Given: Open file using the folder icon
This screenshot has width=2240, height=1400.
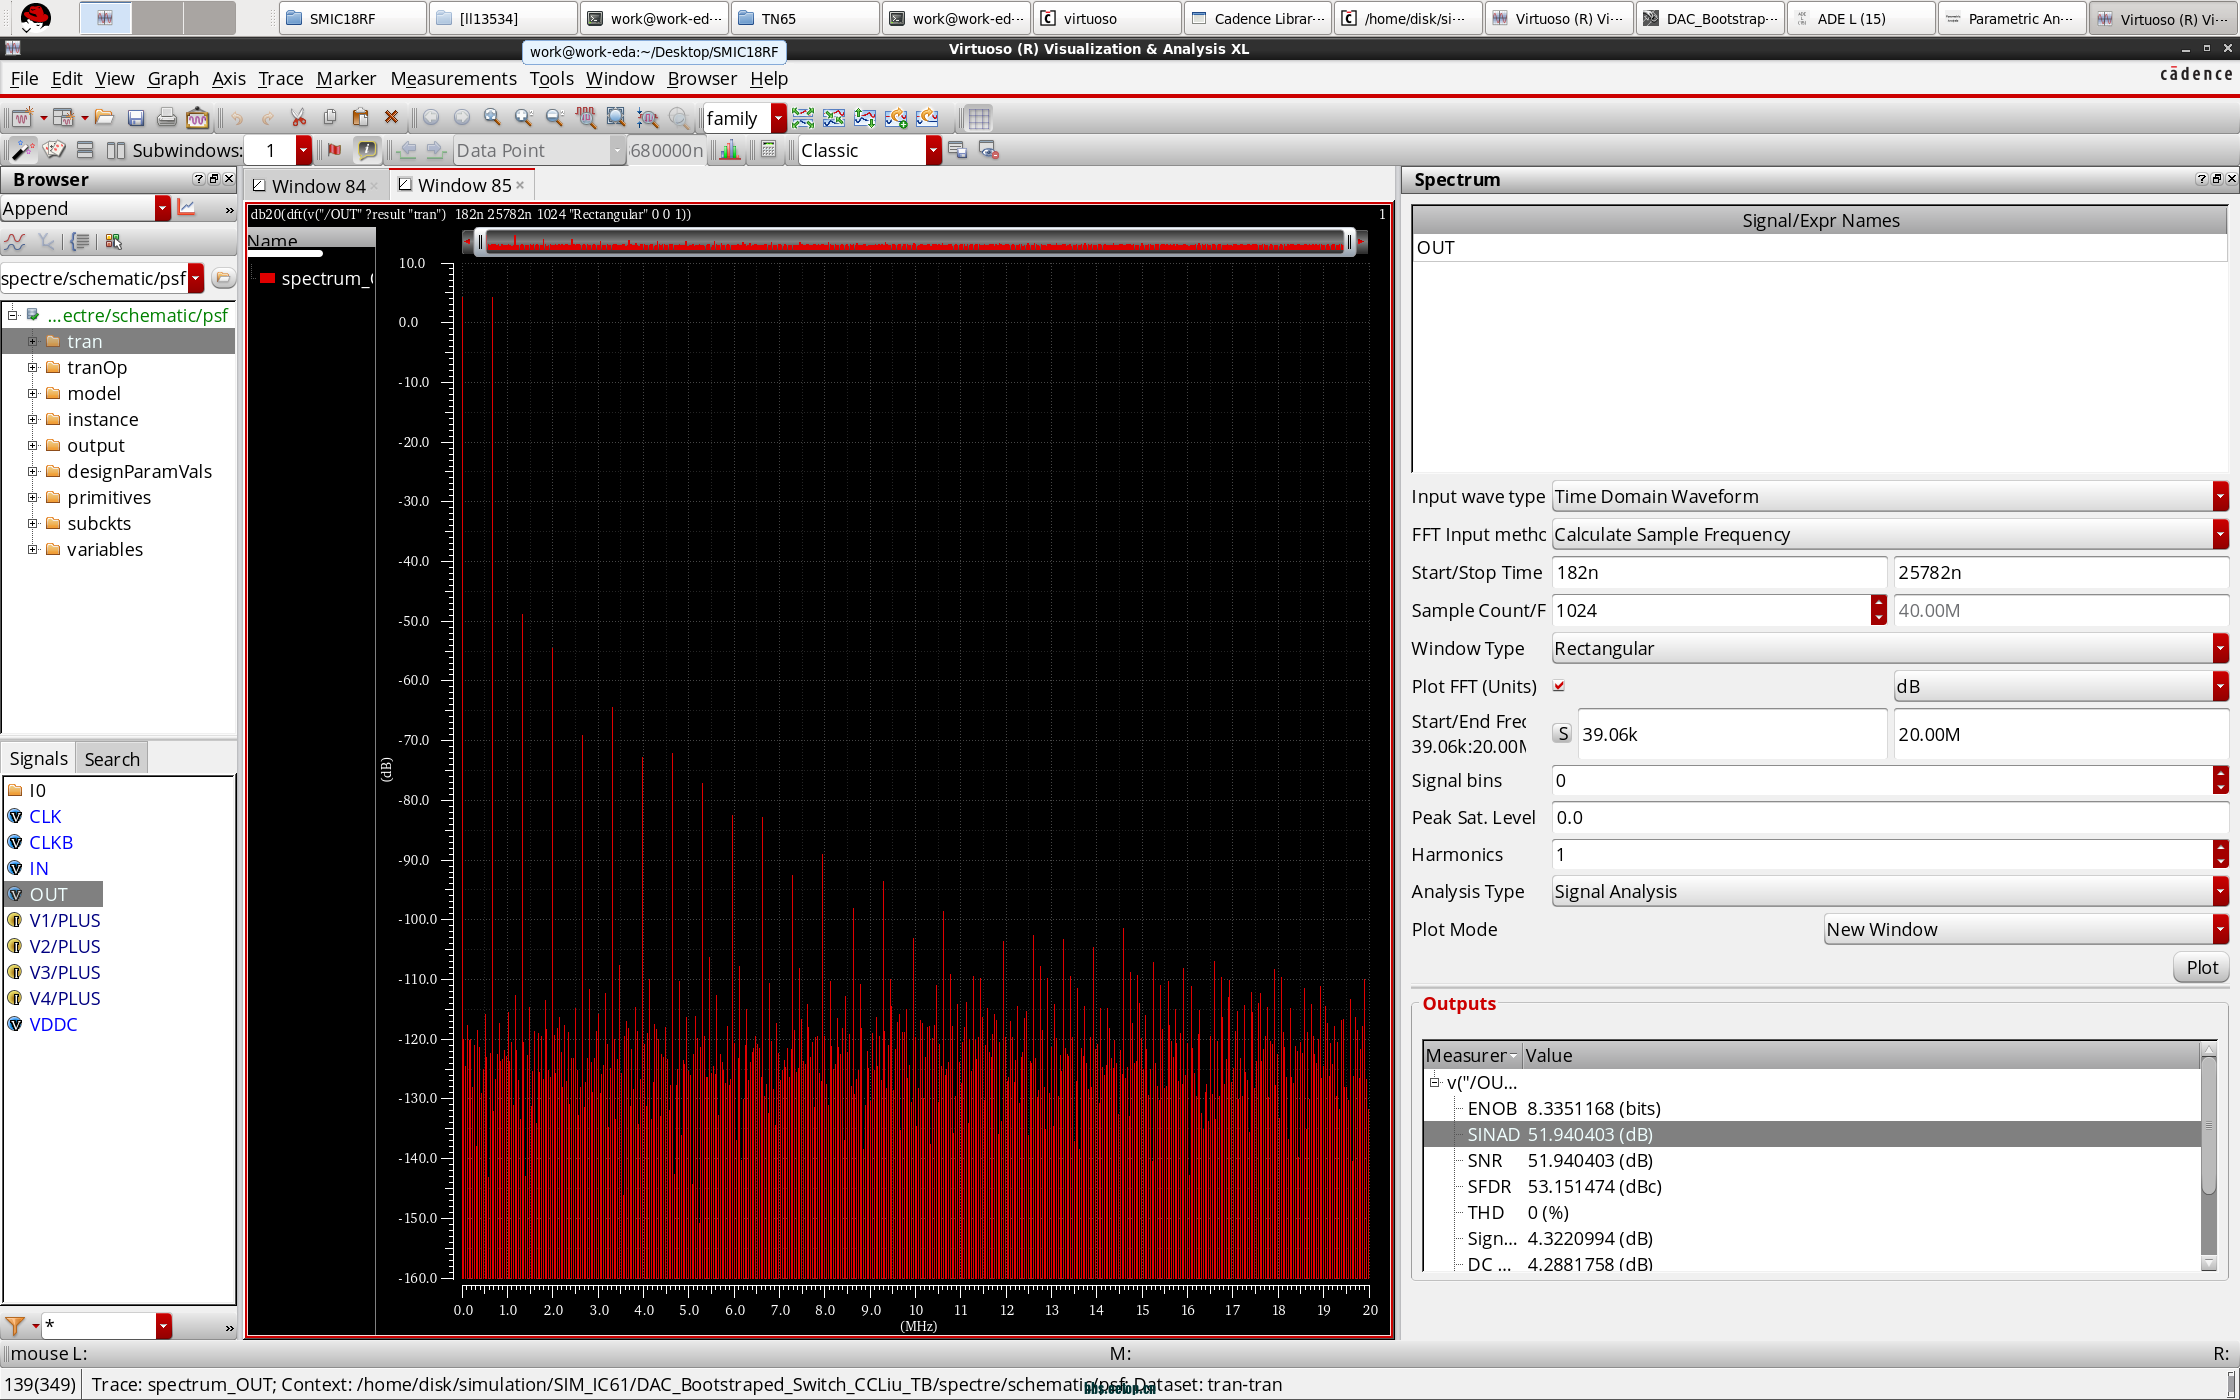Looking at the screenshot, I should pos(104,118).
